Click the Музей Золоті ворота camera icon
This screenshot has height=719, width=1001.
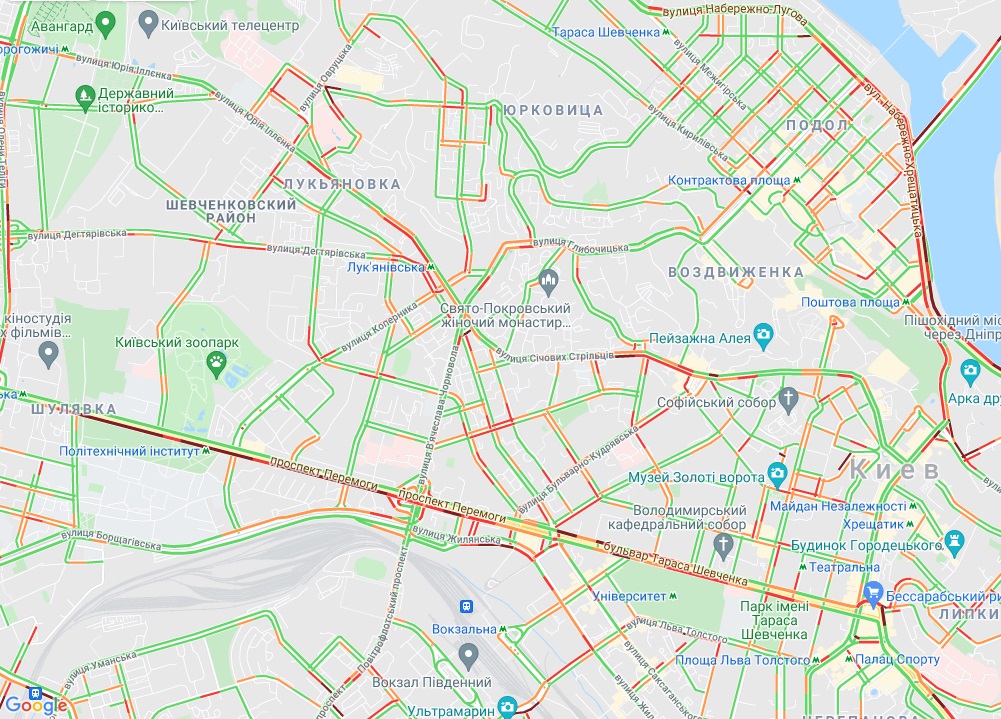pyautogui.click(x=777, y=476)
